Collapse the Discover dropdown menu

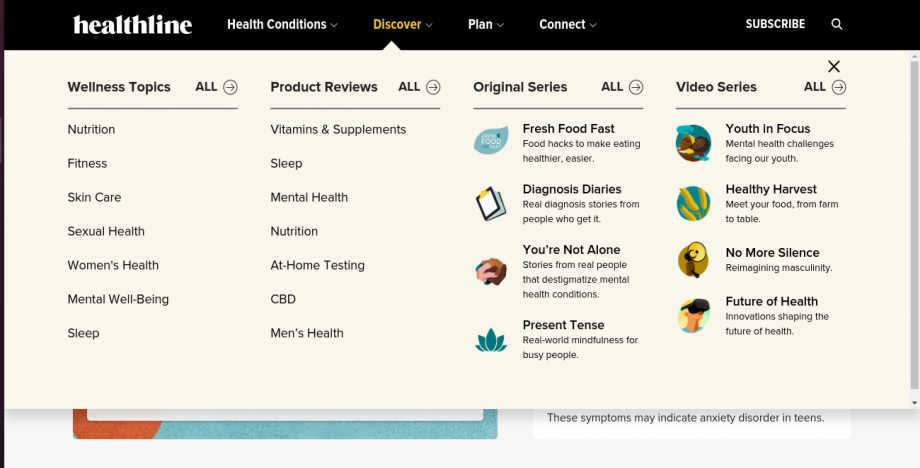pyautogui.click(x=403, y=24)
